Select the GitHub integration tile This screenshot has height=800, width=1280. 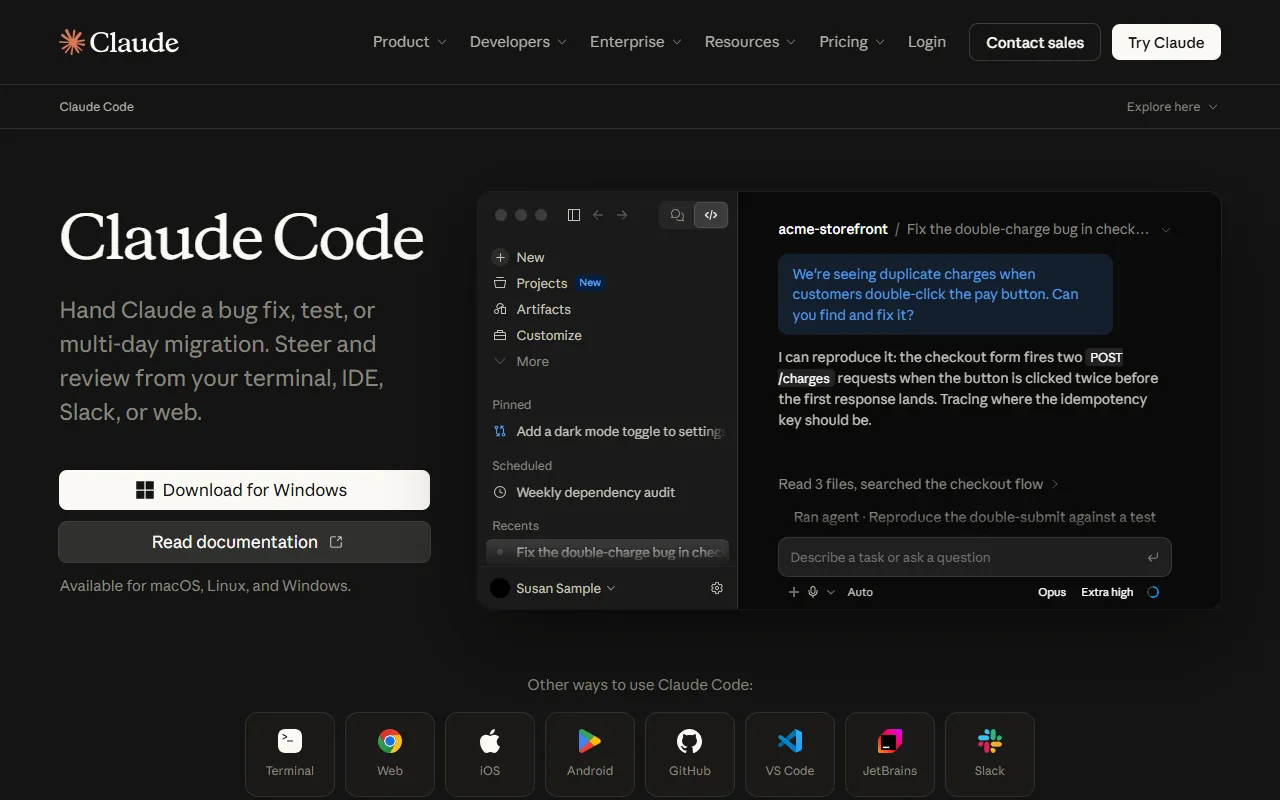pyautogui.click(x=690, y=754)
